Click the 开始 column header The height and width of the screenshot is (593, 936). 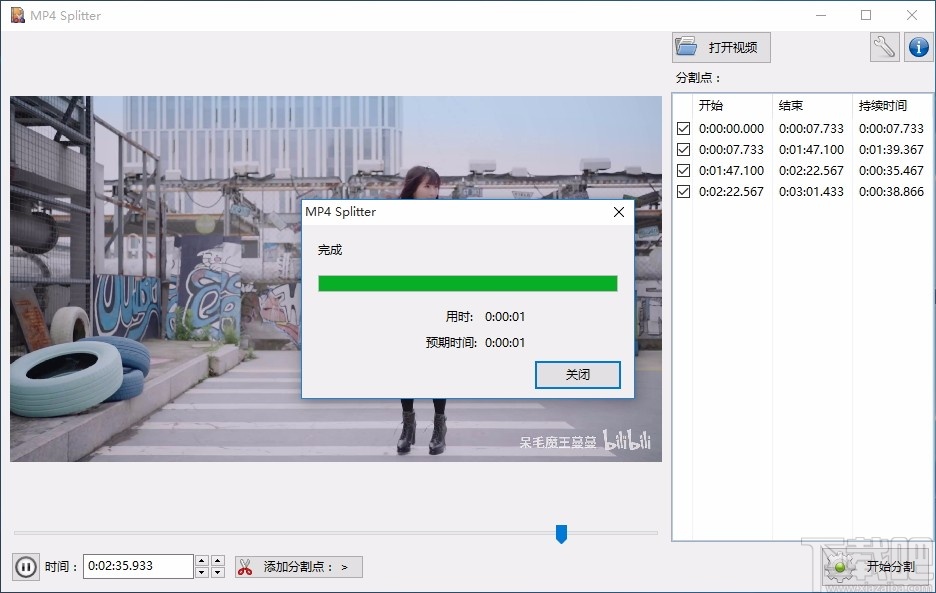(710, 106)
